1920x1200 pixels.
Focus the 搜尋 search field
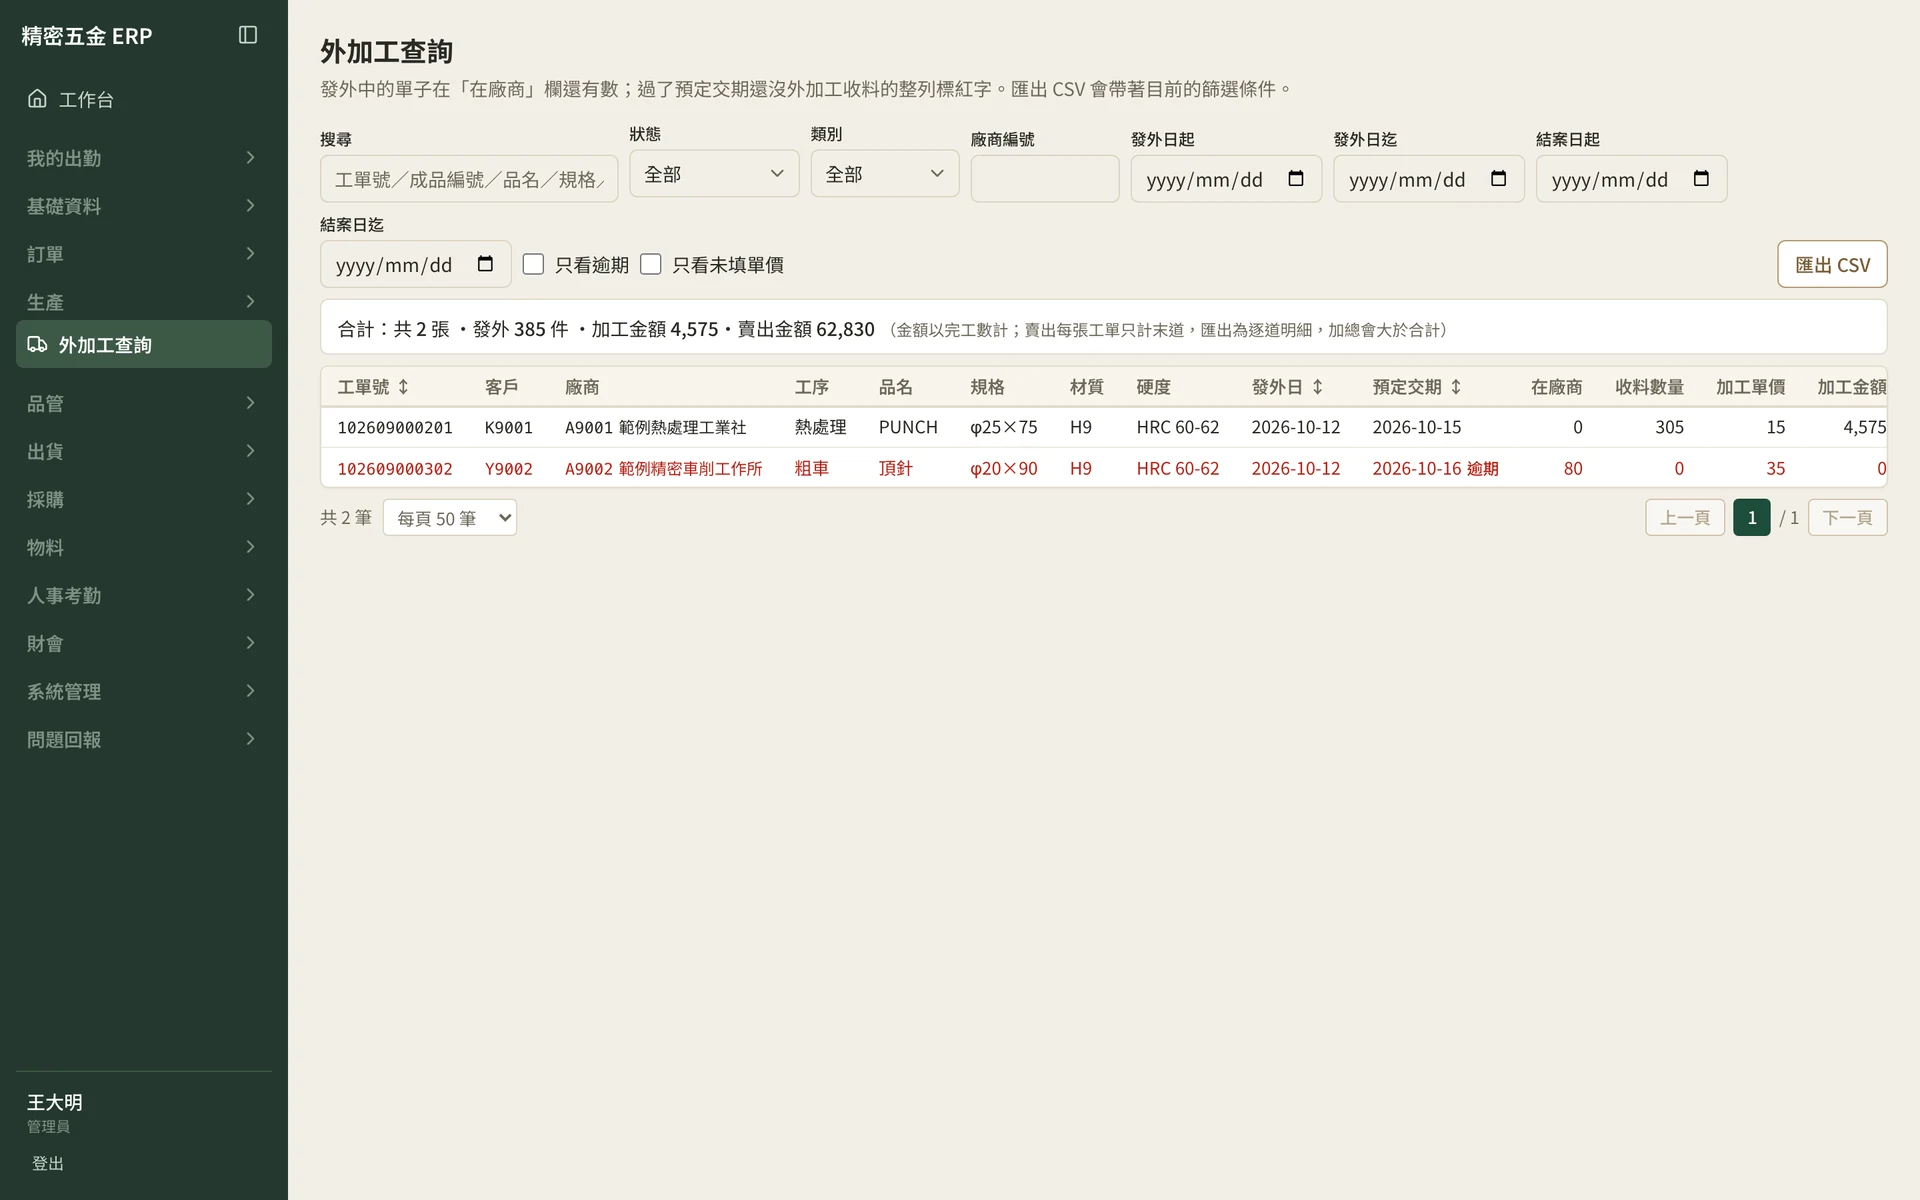[x=469, y=179]
